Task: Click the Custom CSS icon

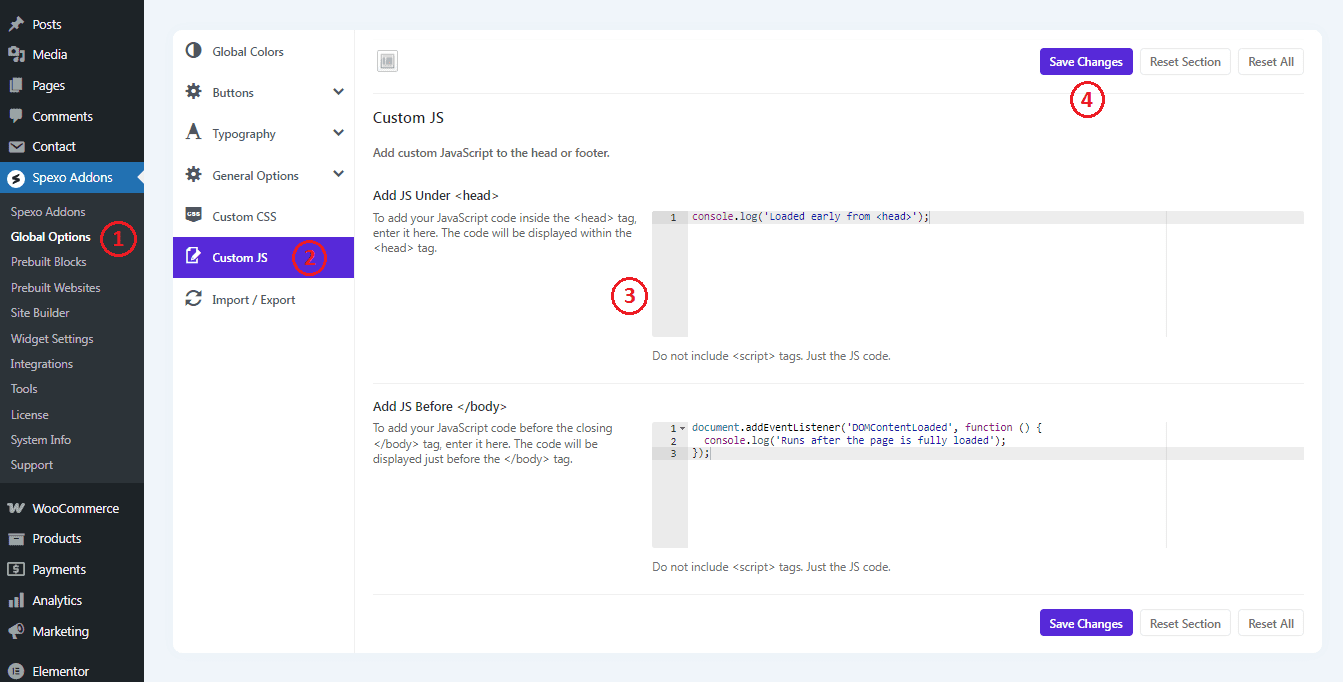Action: (194, 215)
